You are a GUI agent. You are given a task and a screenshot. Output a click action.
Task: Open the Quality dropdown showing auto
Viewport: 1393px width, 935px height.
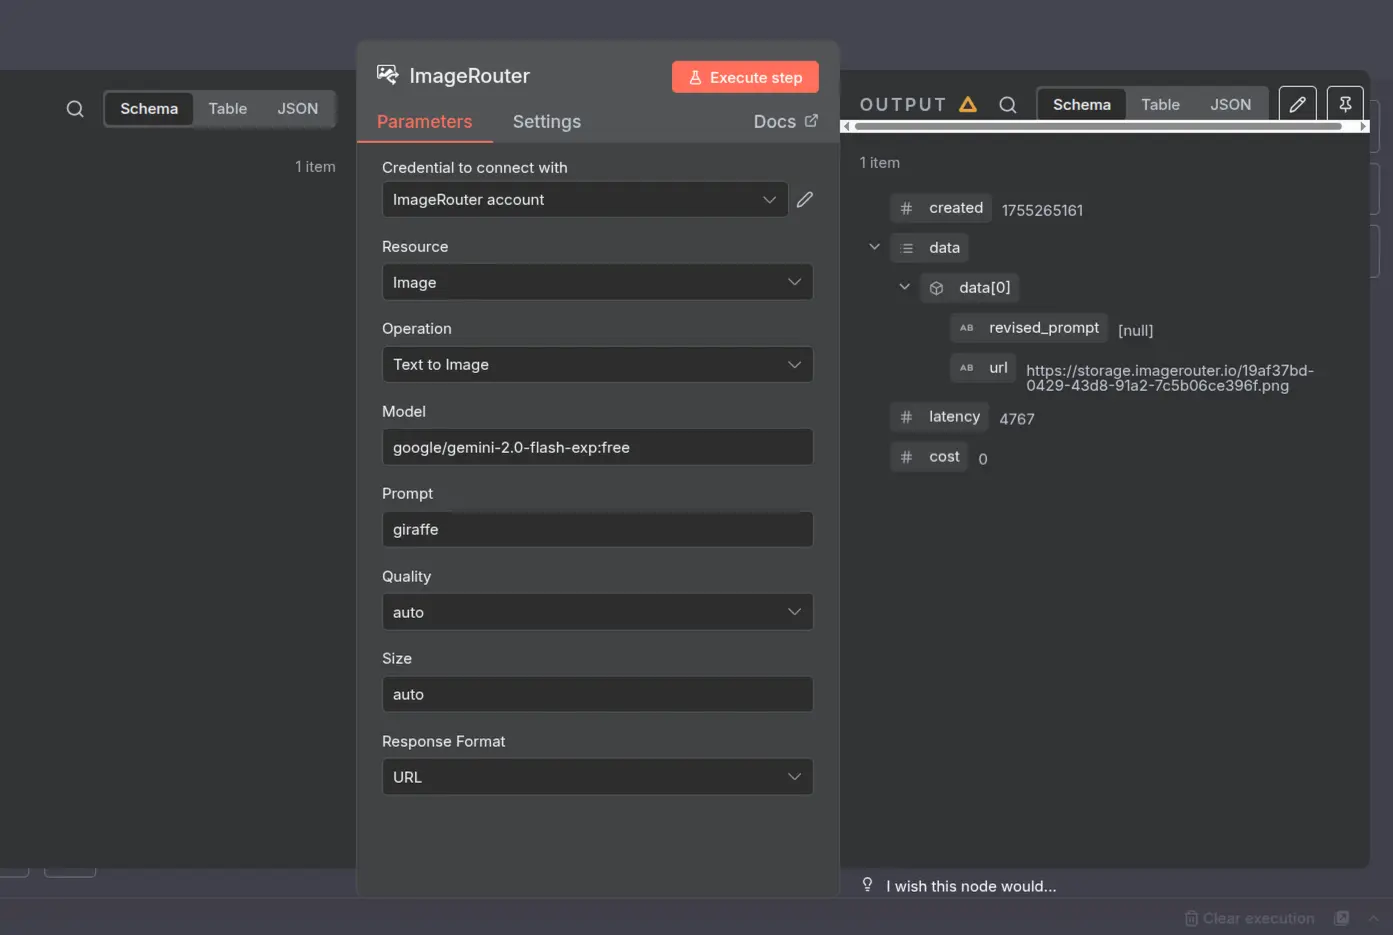[598, 612]
